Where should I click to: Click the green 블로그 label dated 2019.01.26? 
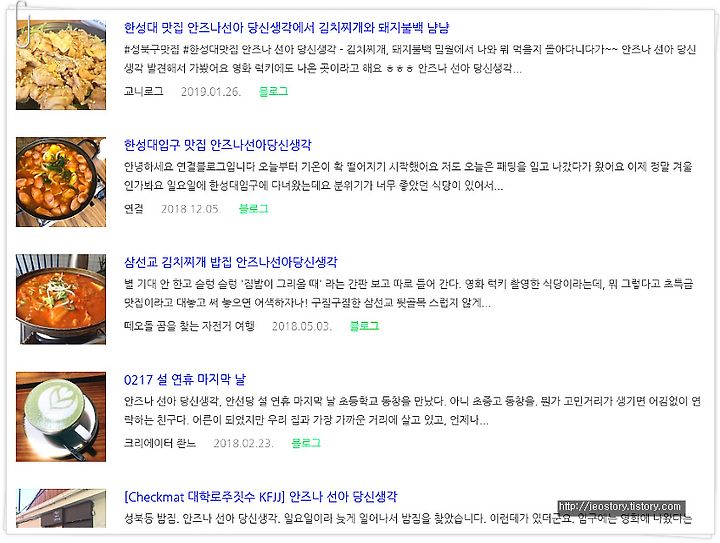(x=273, y=91)
